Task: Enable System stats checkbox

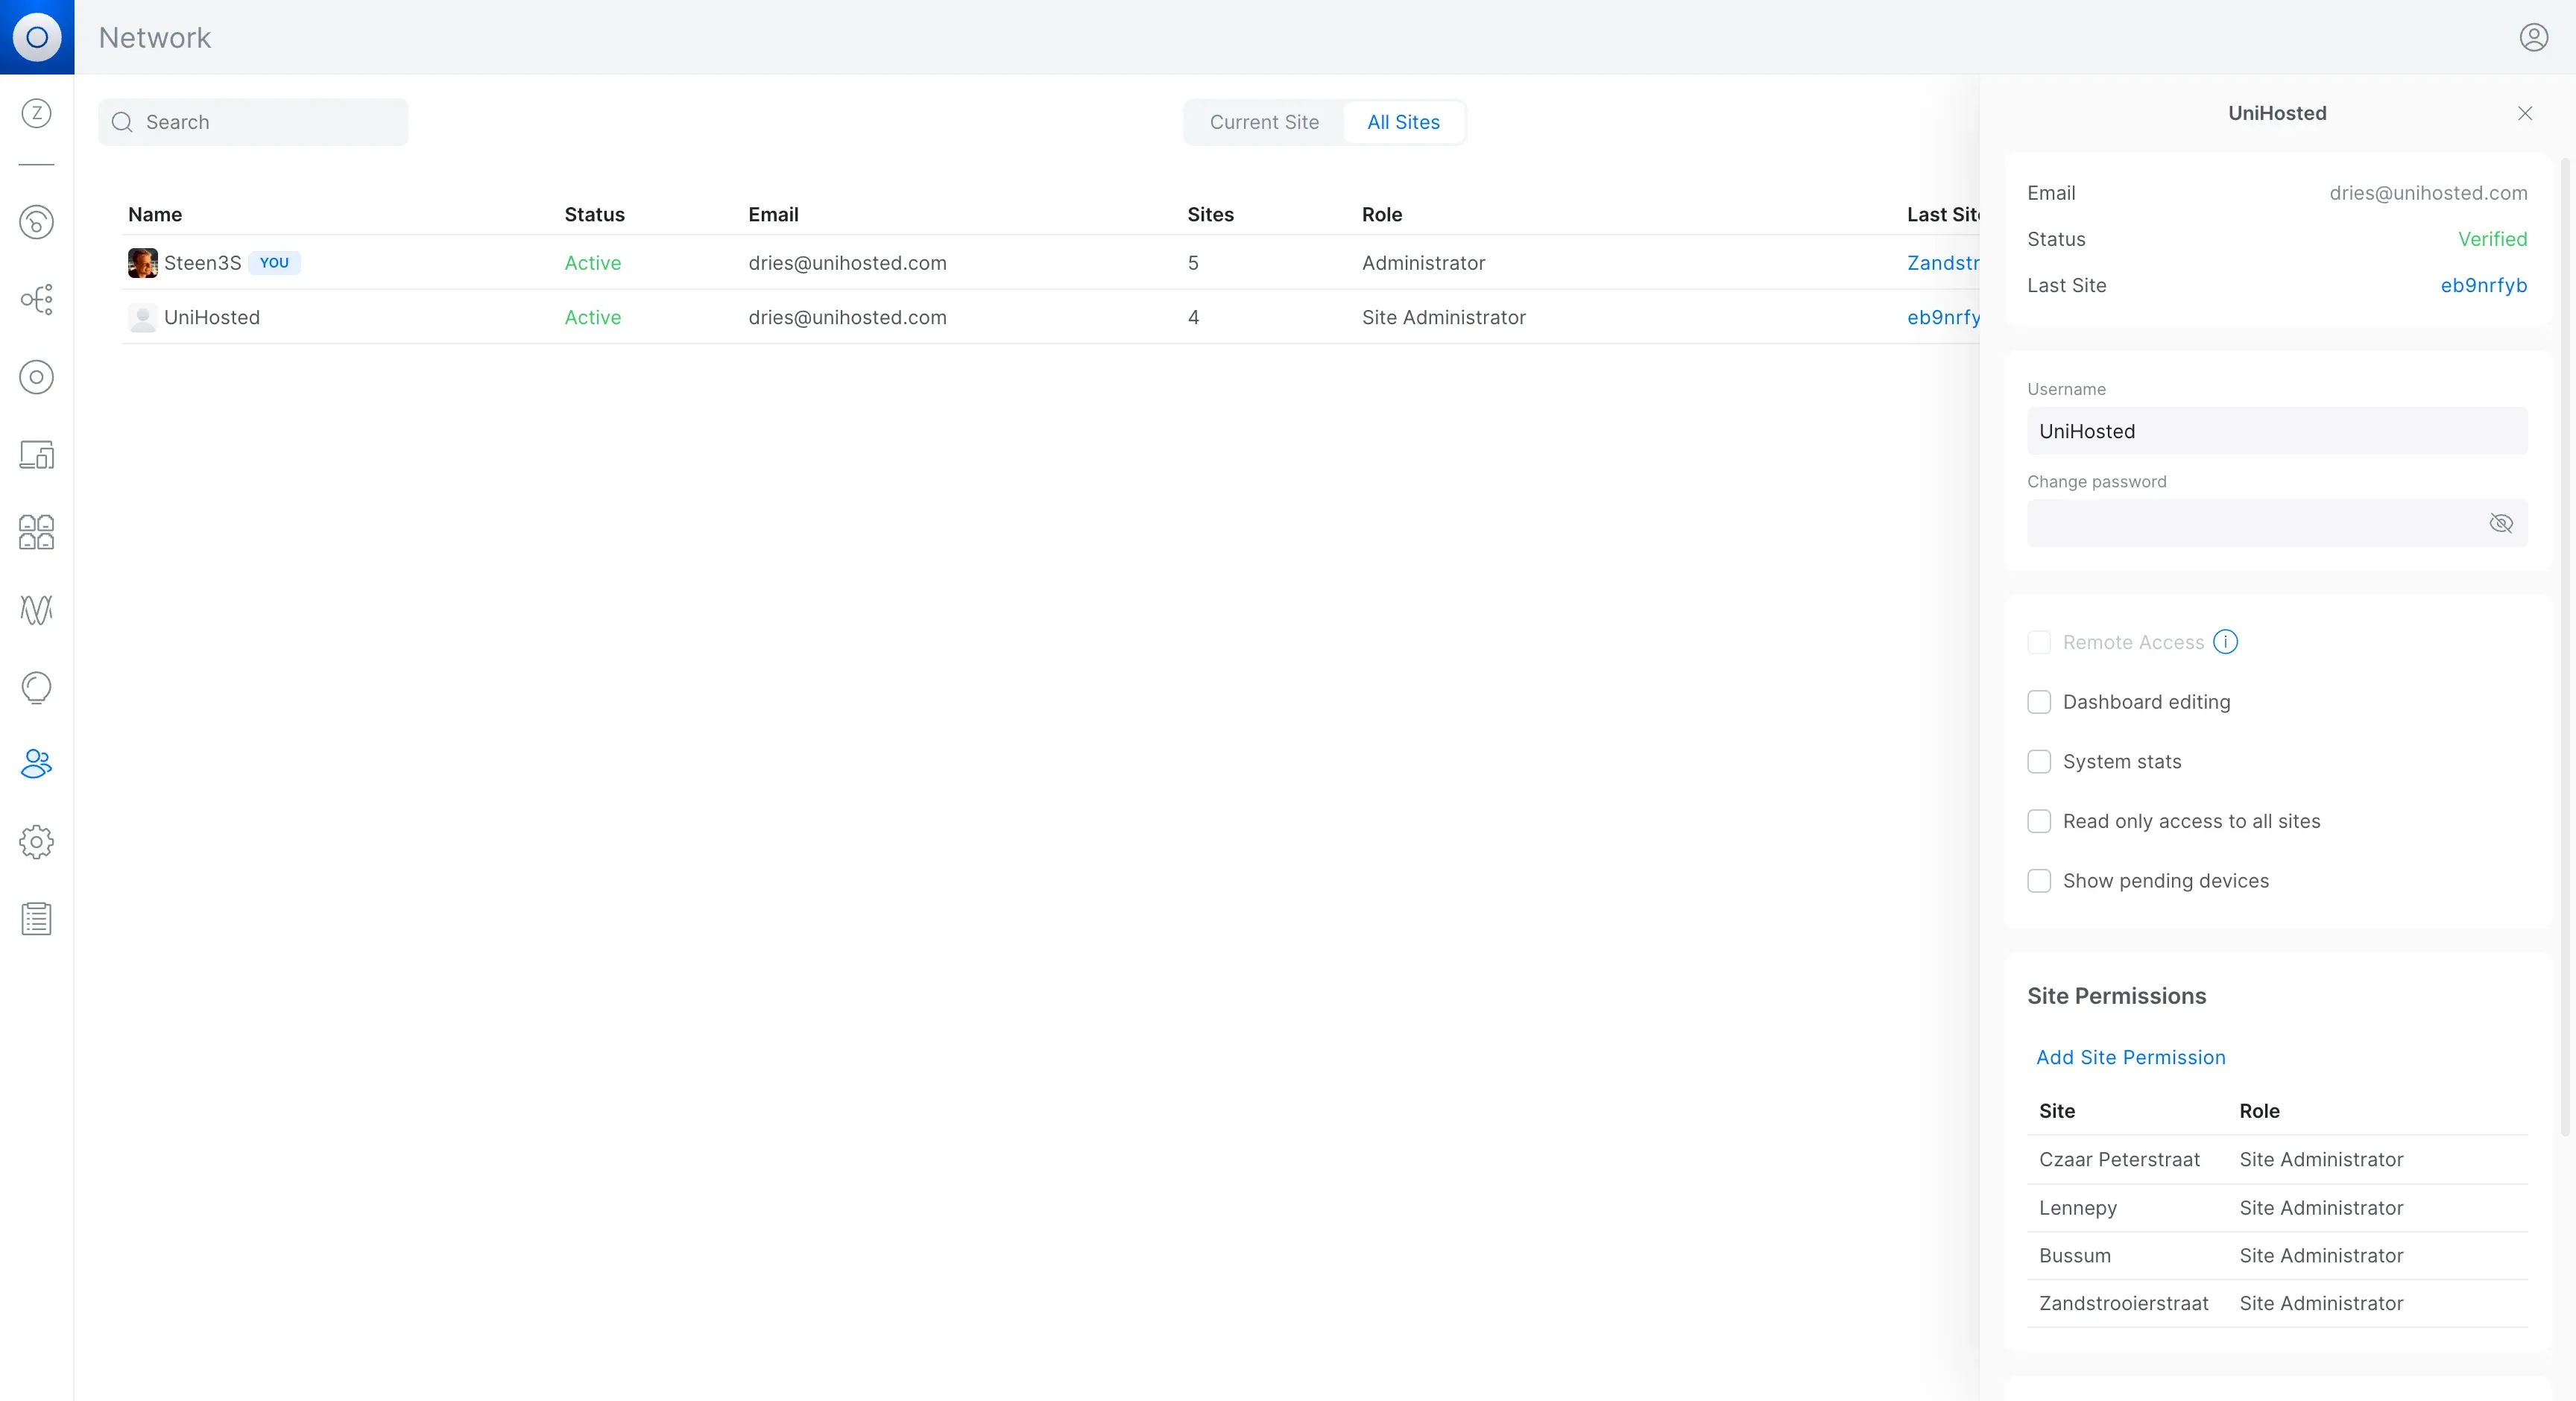Action: pos(2039,762)
